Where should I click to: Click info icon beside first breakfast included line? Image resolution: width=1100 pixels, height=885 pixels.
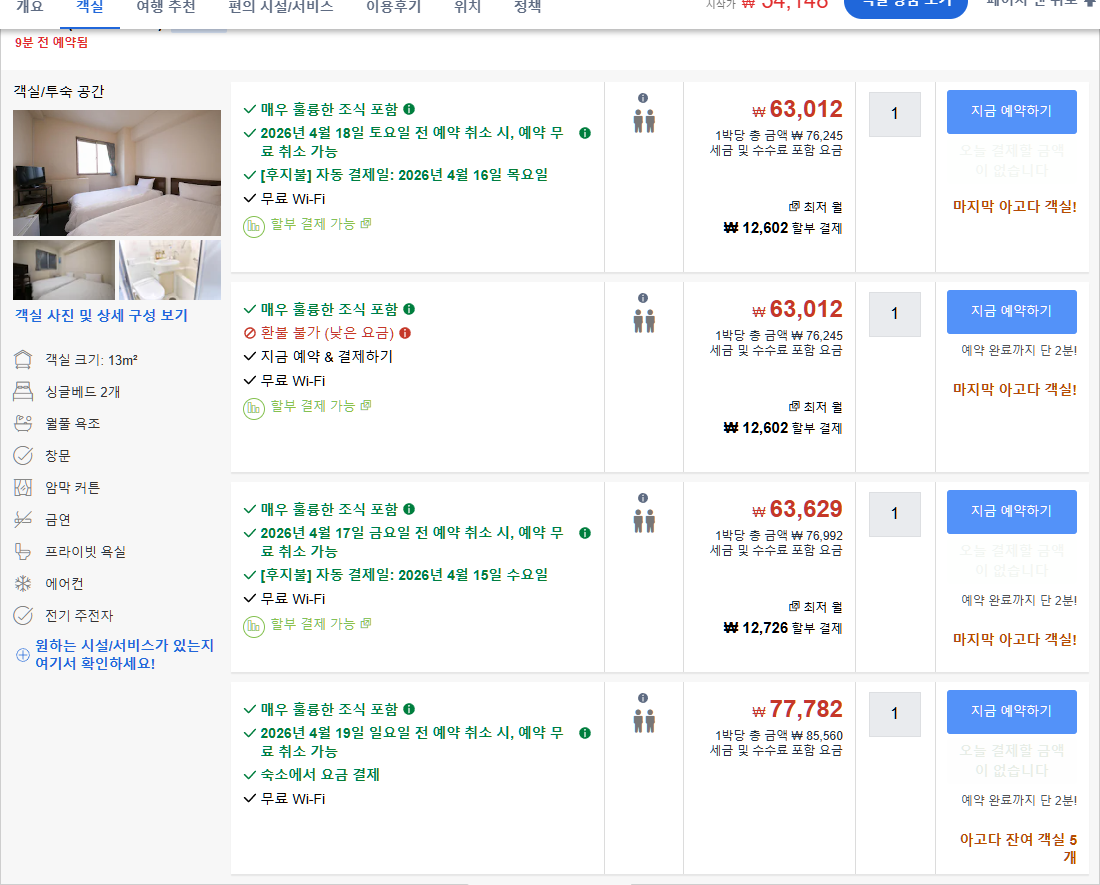409,109
